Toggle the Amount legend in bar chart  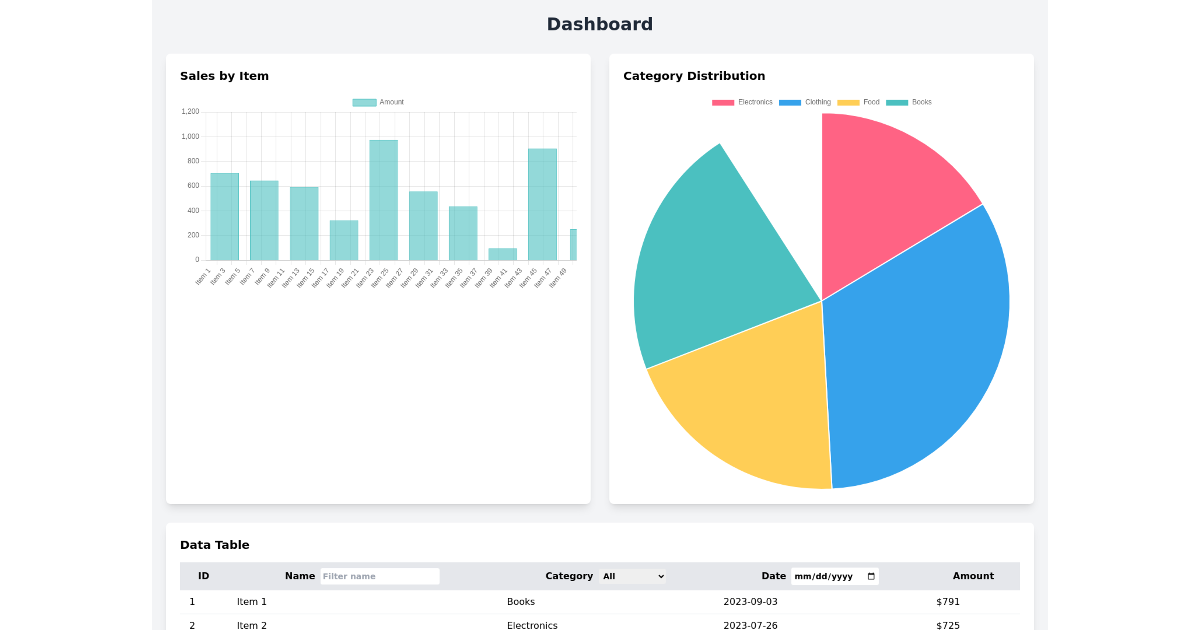pos(378,102)
